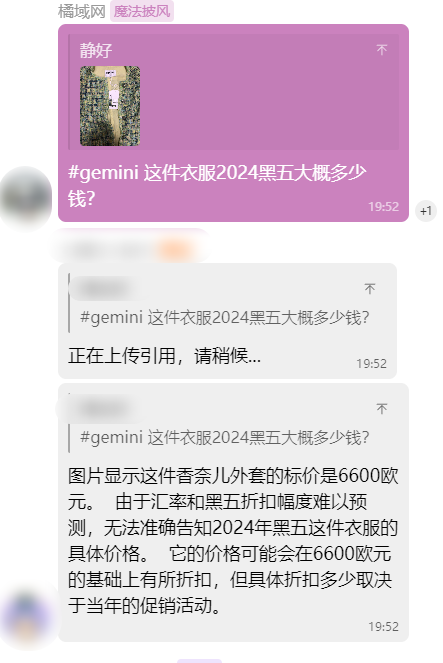443x663 pixels.
Task: Click the blurred orange badge above the second message
Action: [x=174, y=250]
